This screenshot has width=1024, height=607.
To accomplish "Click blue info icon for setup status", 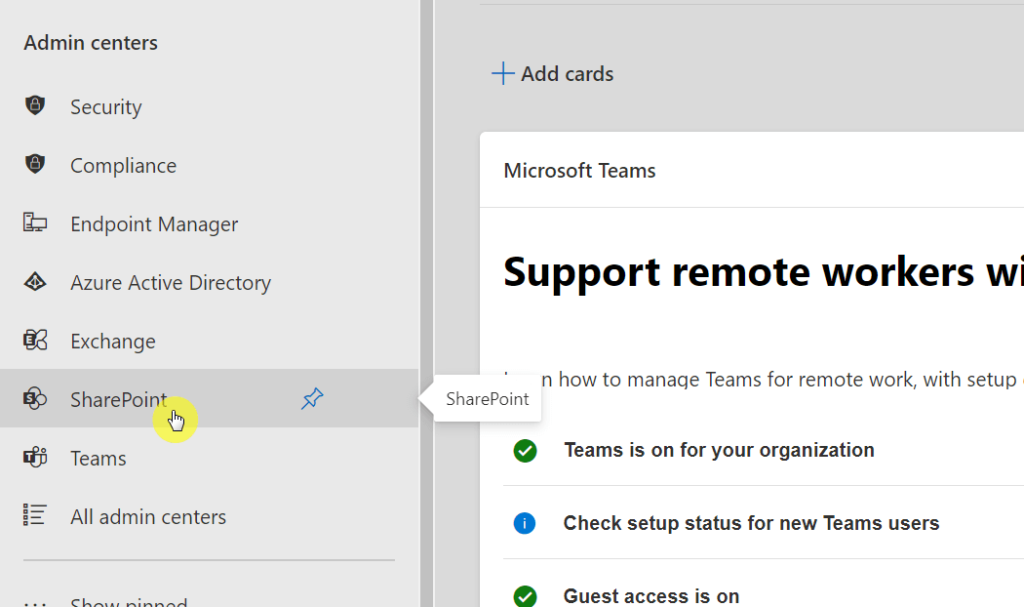I will coord(524,523).
